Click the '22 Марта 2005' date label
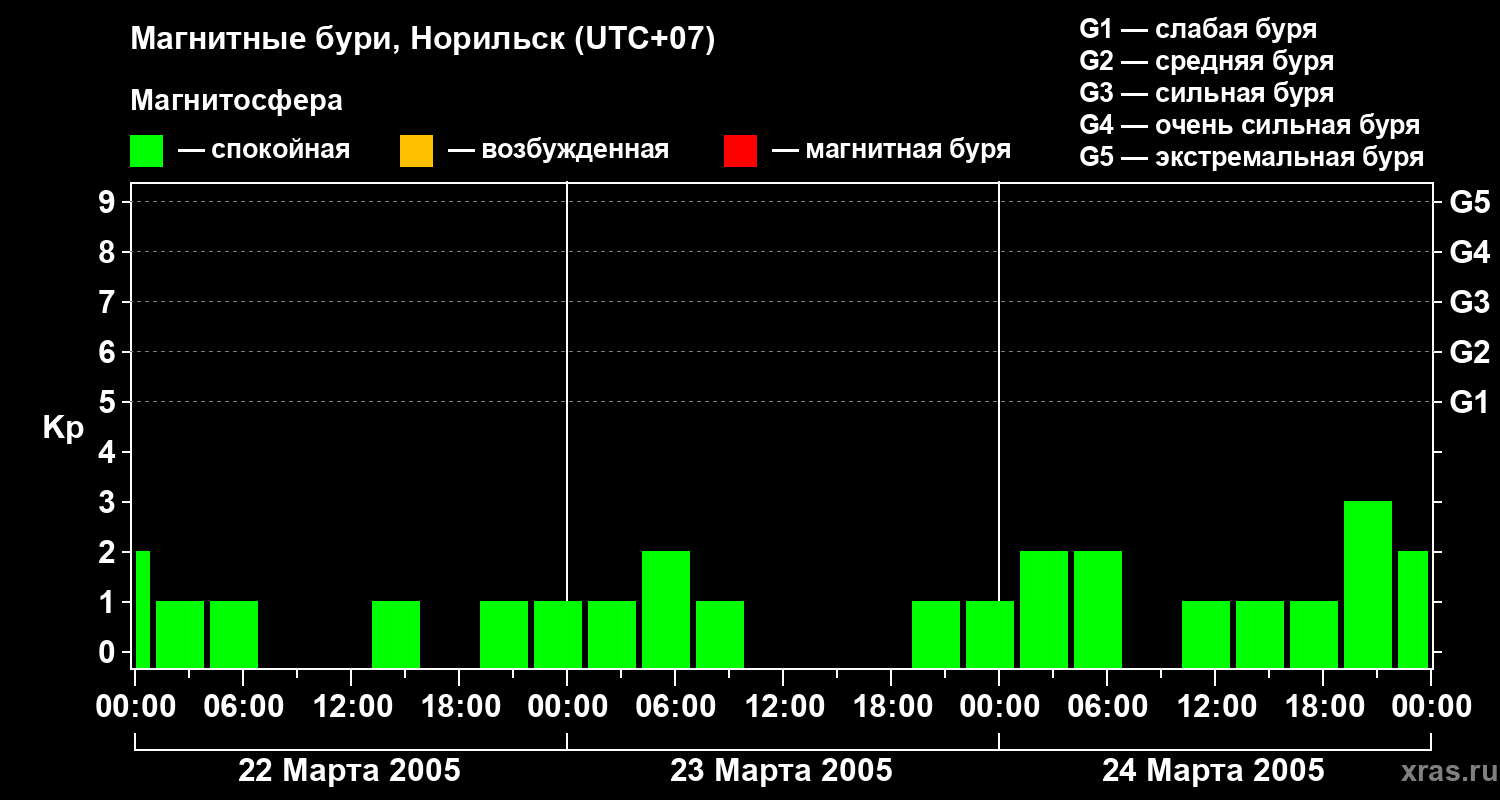The image size is (1500, 800). point(349,771)
